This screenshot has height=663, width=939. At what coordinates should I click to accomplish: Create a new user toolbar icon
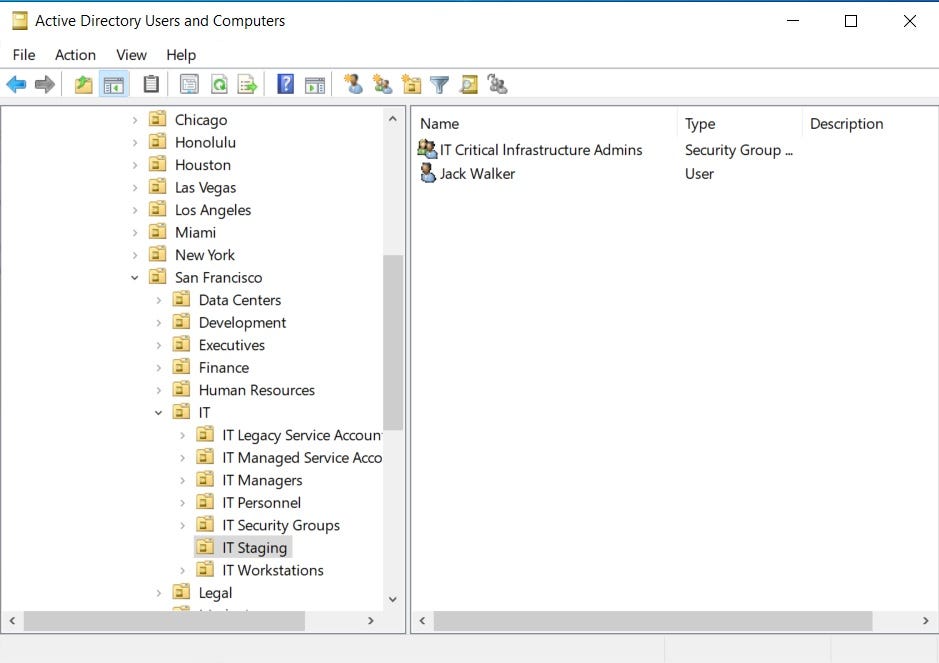[353, 84]
